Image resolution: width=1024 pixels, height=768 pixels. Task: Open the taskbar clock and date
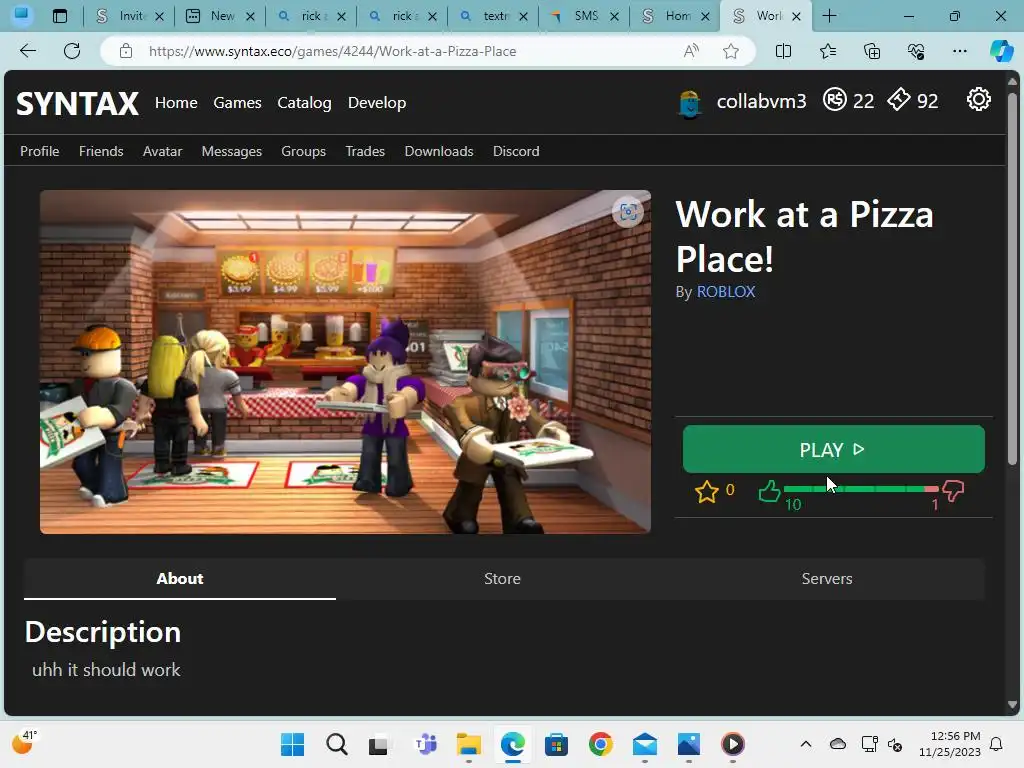click(950, 744)
